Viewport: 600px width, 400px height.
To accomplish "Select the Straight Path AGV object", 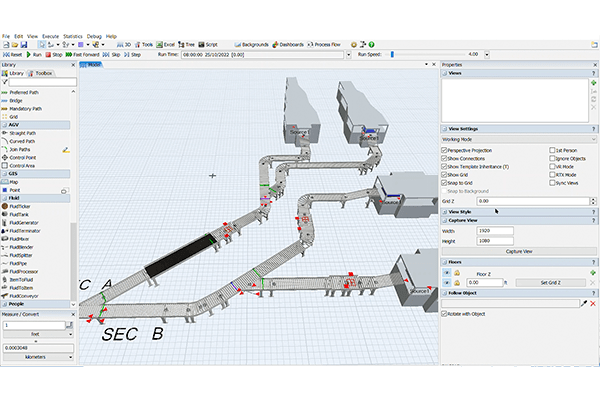I will [22, 132].
